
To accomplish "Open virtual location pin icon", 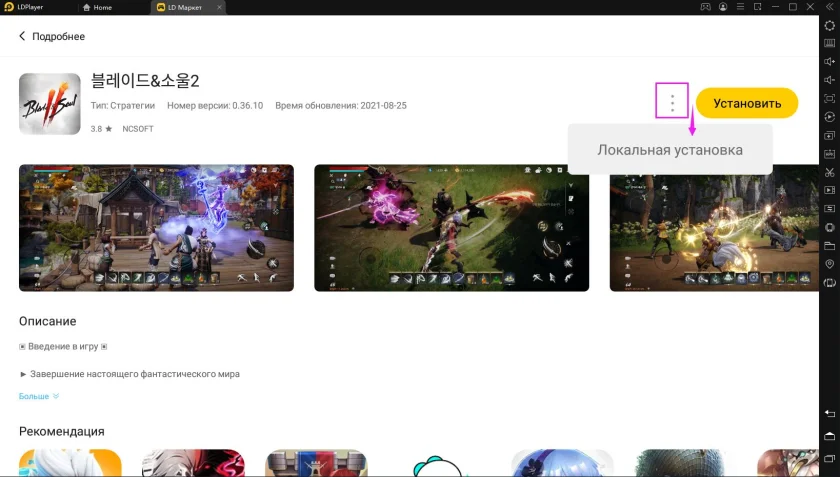I will tap(829, 264).
